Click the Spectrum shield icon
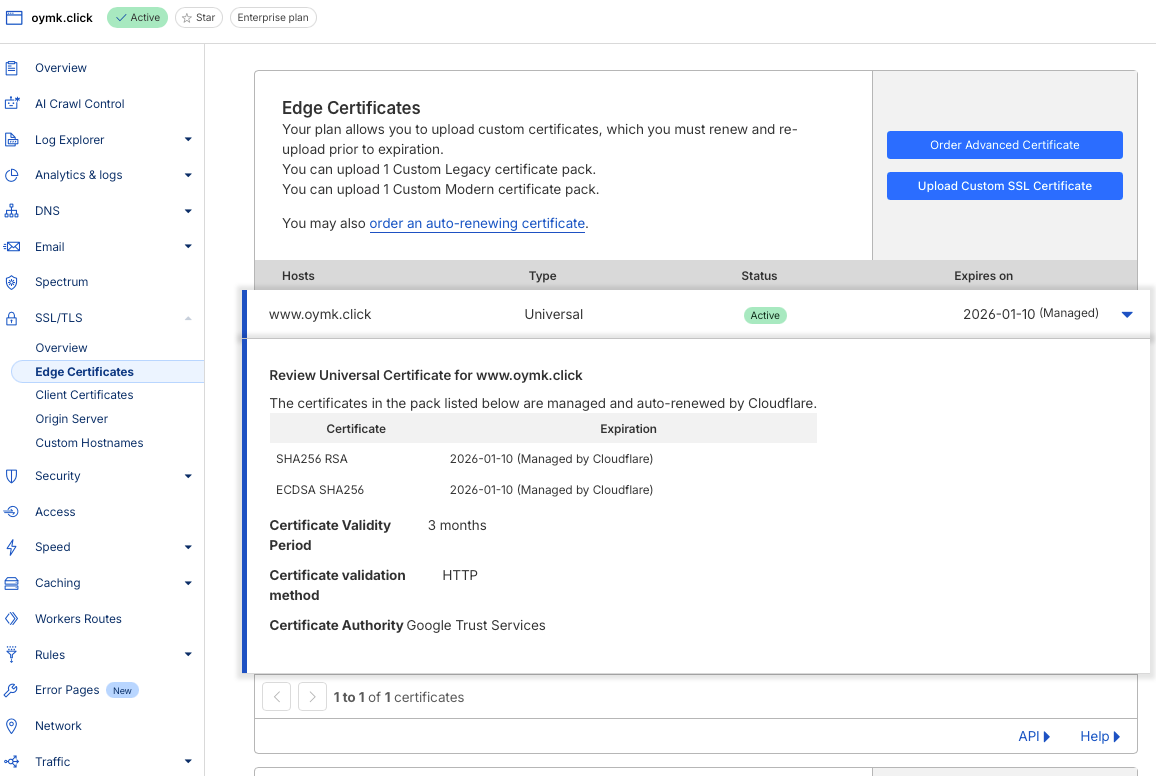This screenshot has width=1156, height=776. (x=12, y=282)
